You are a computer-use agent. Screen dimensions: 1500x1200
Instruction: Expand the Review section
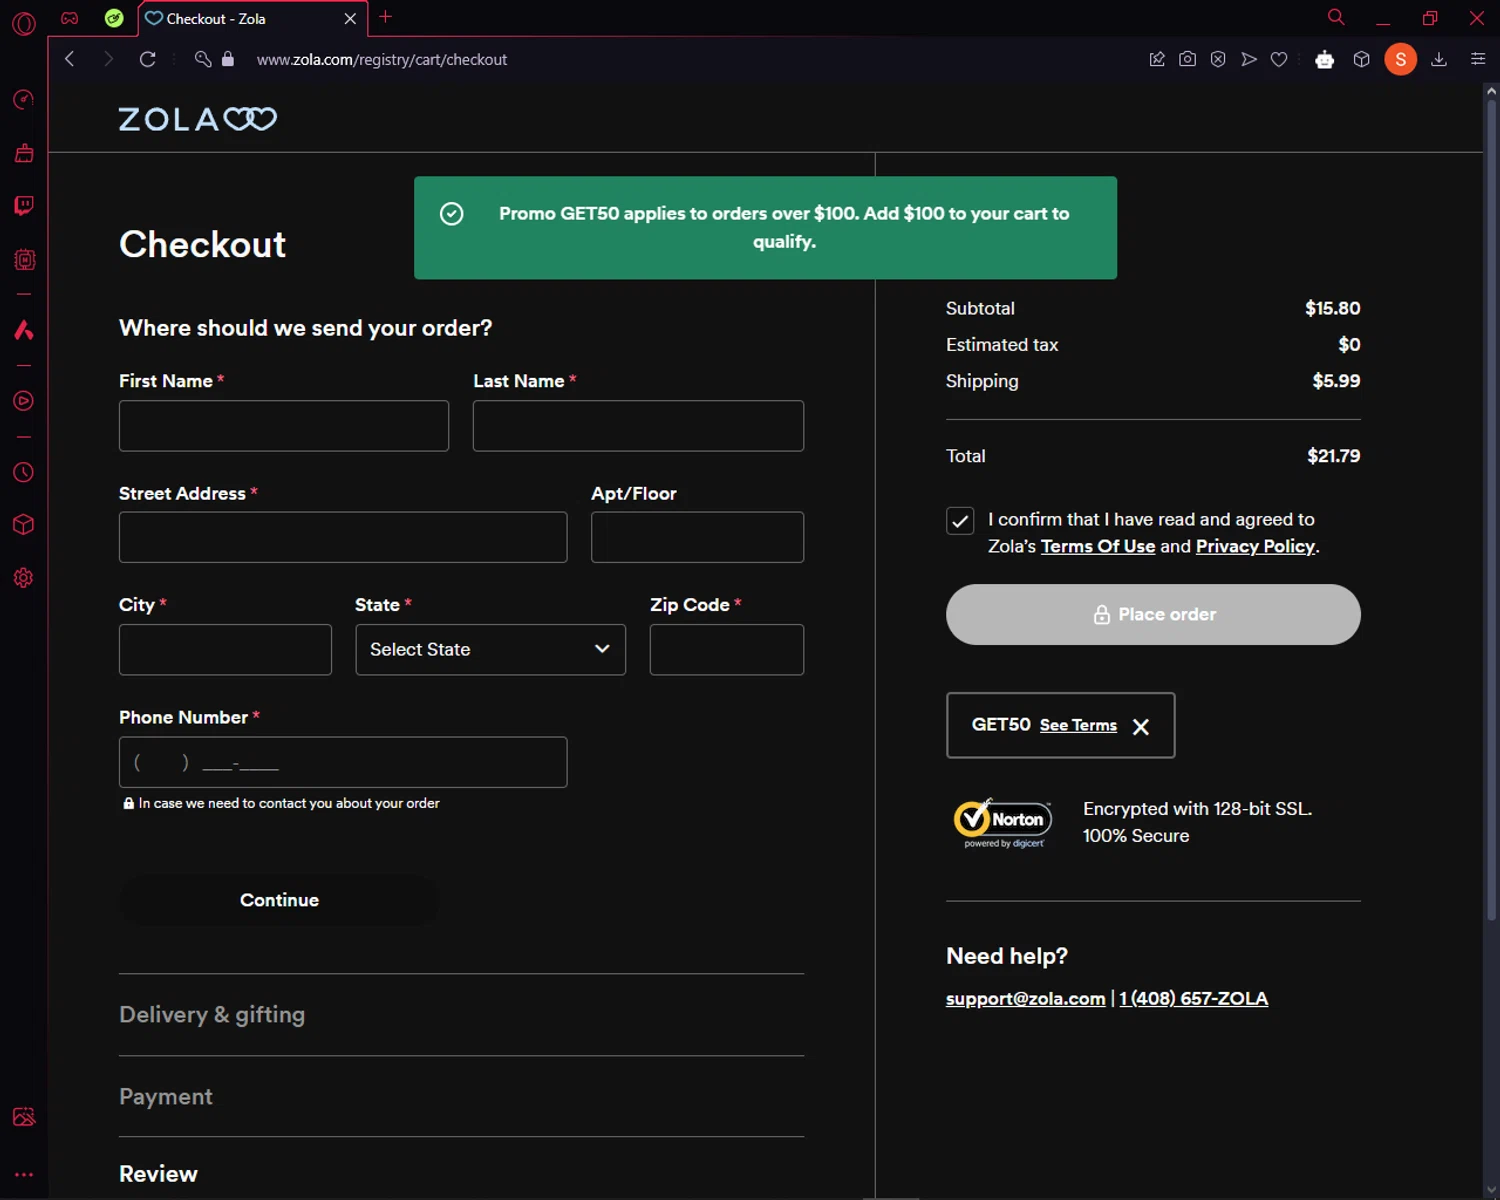[x=158, y=1174]
